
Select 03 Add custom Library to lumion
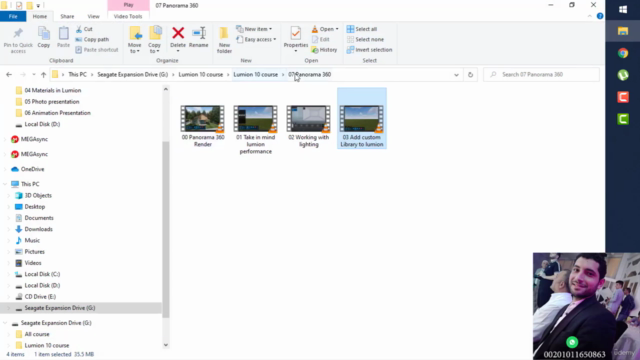coord(362,118)
